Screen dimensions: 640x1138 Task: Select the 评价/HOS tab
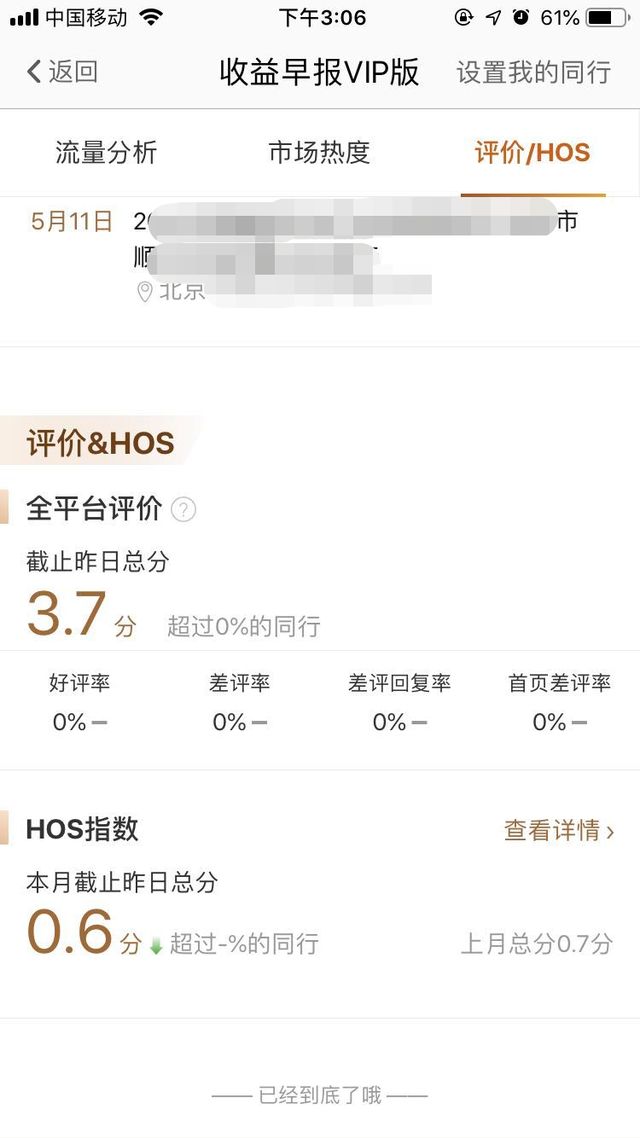point(533,153)
